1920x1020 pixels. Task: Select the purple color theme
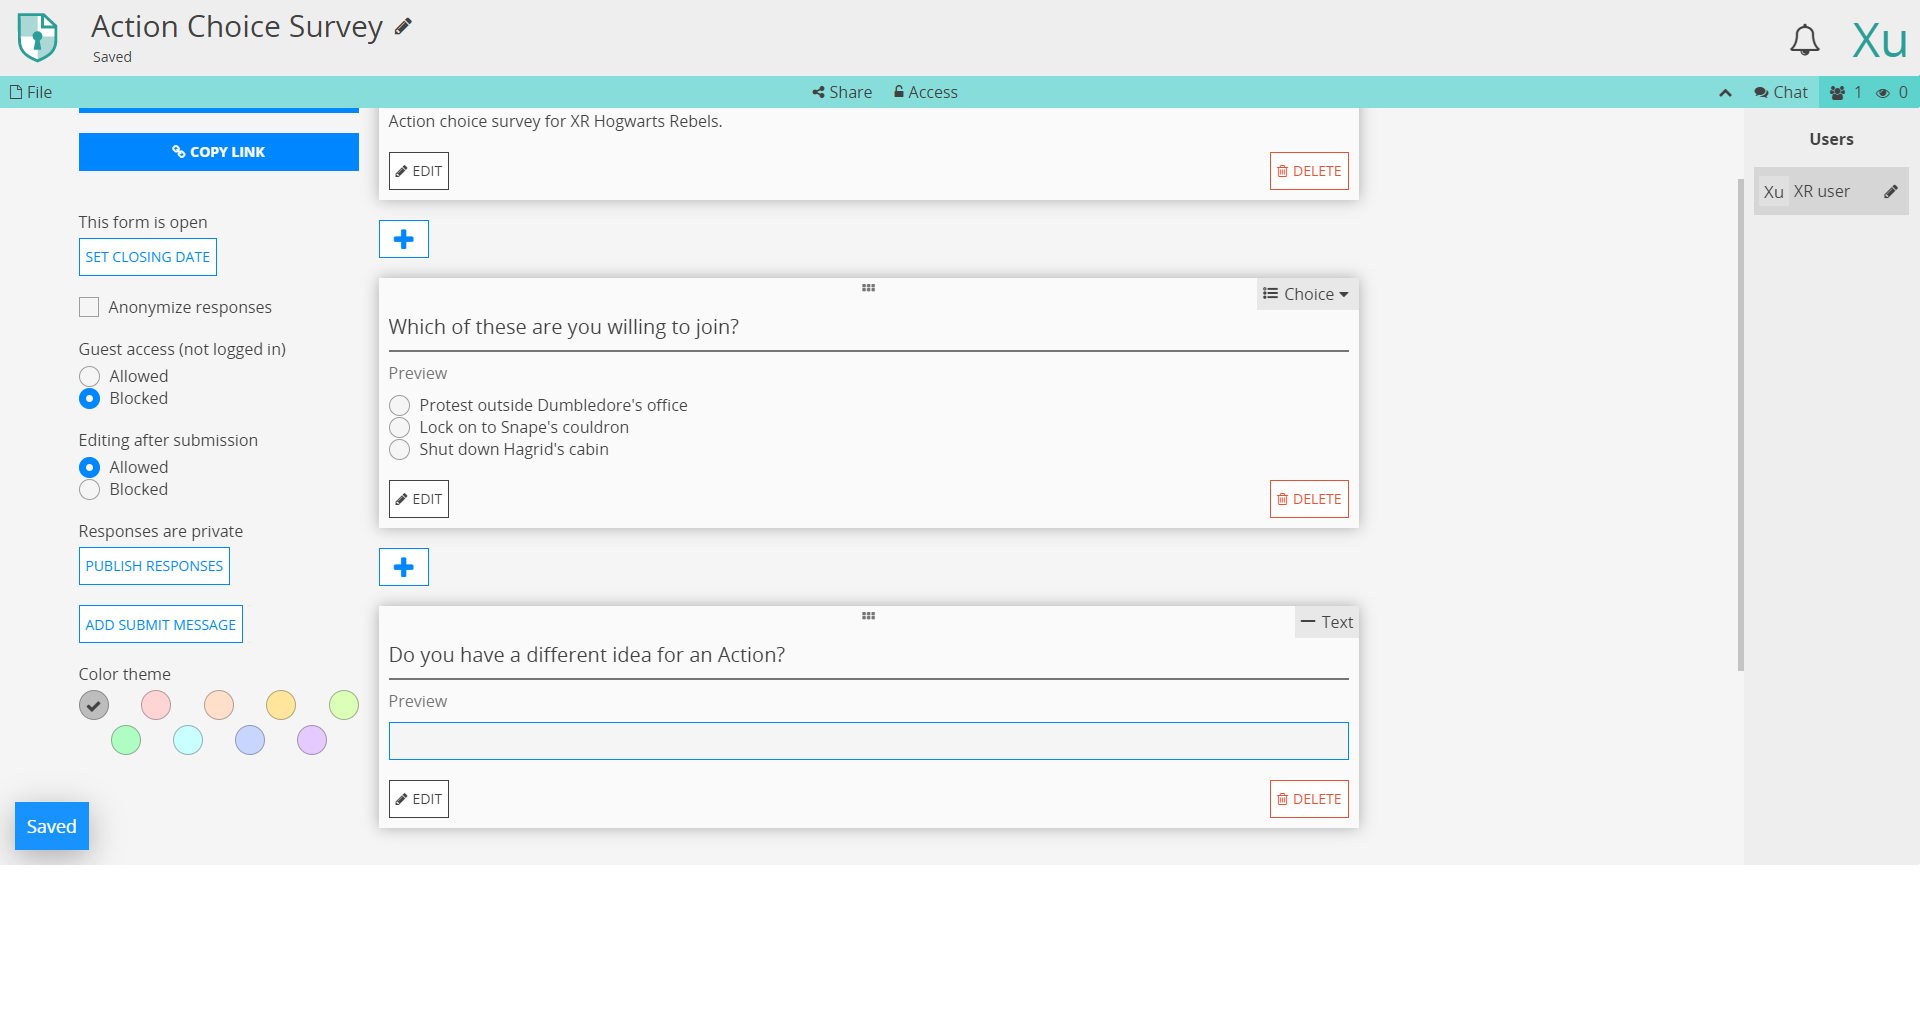click(312, 740)
